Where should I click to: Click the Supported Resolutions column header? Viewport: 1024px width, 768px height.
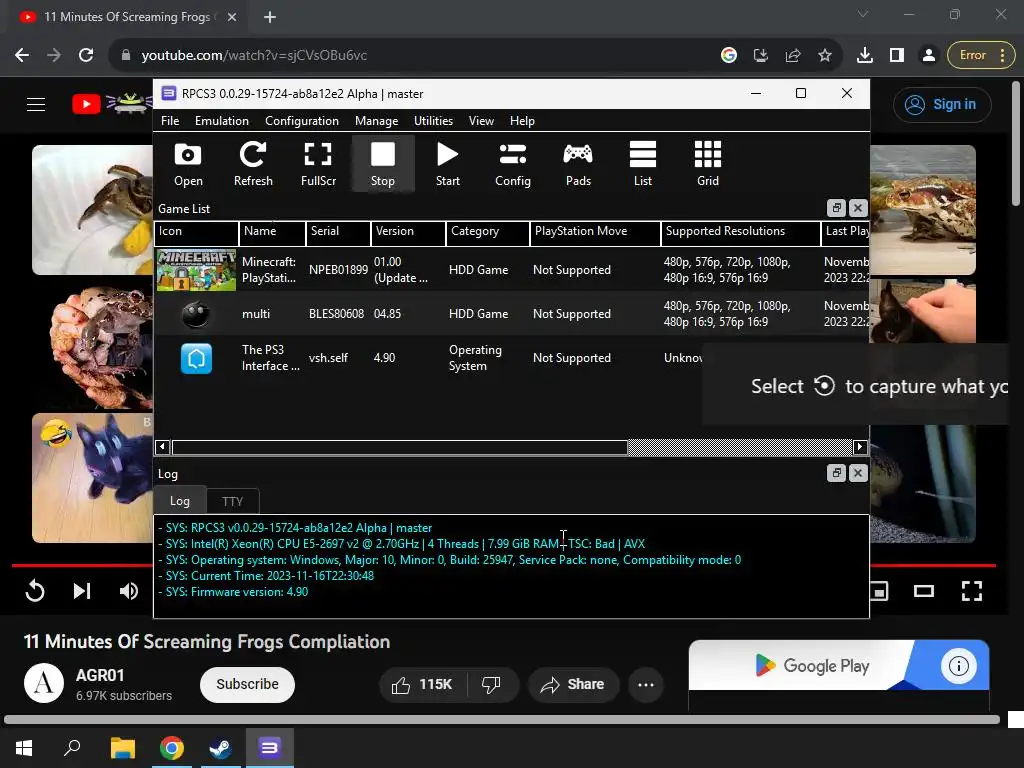pos(741,231)
